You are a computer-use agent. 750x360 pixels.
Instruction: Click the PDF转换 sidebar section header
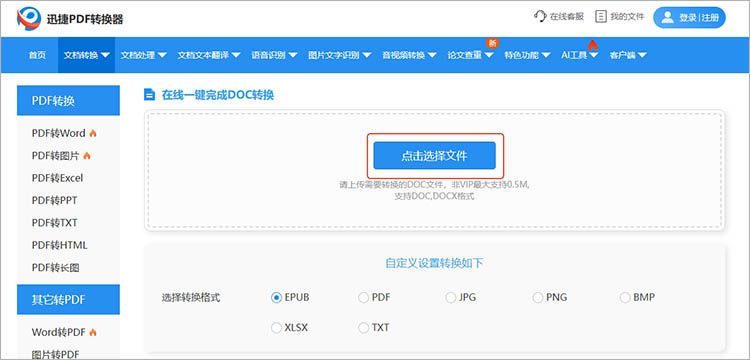(x=68, y=100)
